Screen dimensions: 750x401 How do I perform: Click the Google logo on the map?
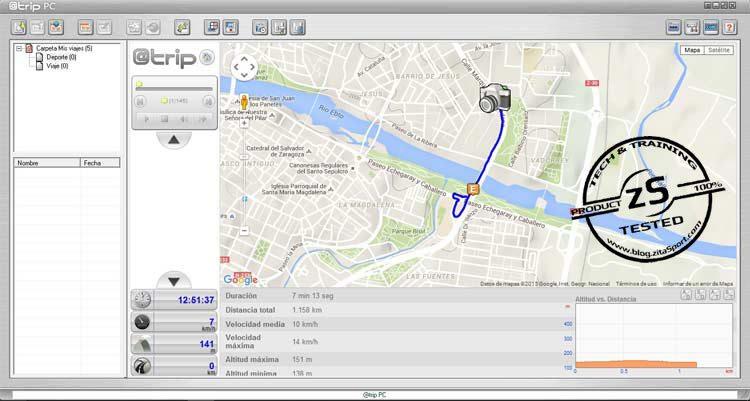(240, 280)
